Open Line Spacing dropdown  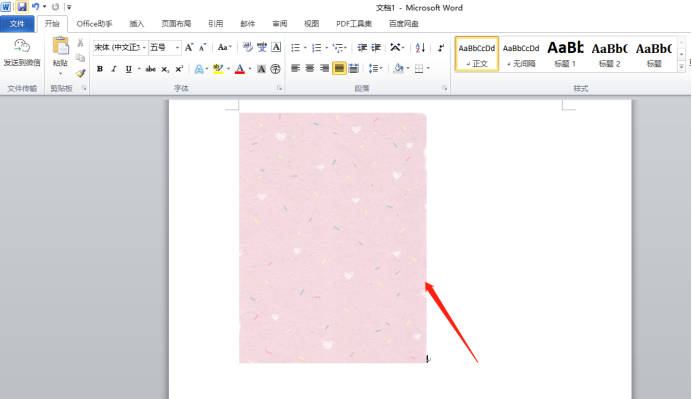[x=376, y=68]
